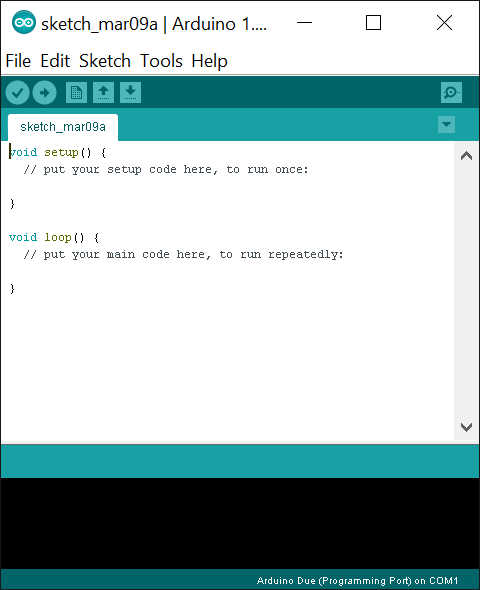
Task: Click the Upload arrow button
Action: pyautogui.click(x=44, y=93)
